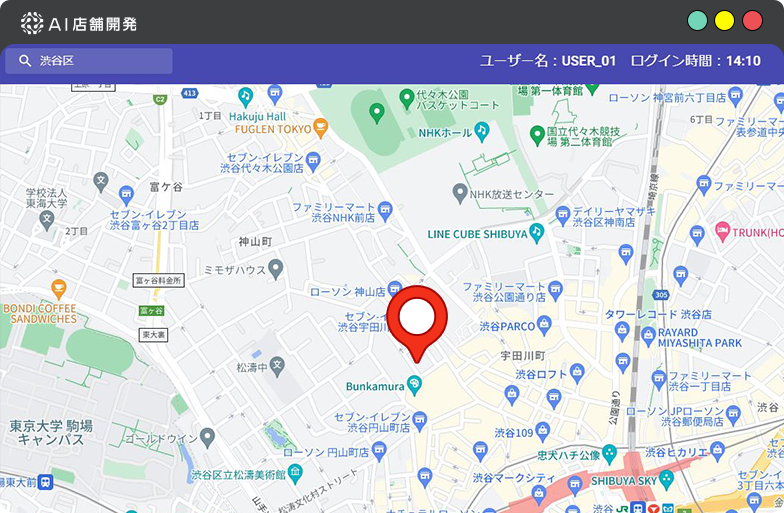Click the C2 expressway marker
784x513 pixels.
(x=160, y=100)
